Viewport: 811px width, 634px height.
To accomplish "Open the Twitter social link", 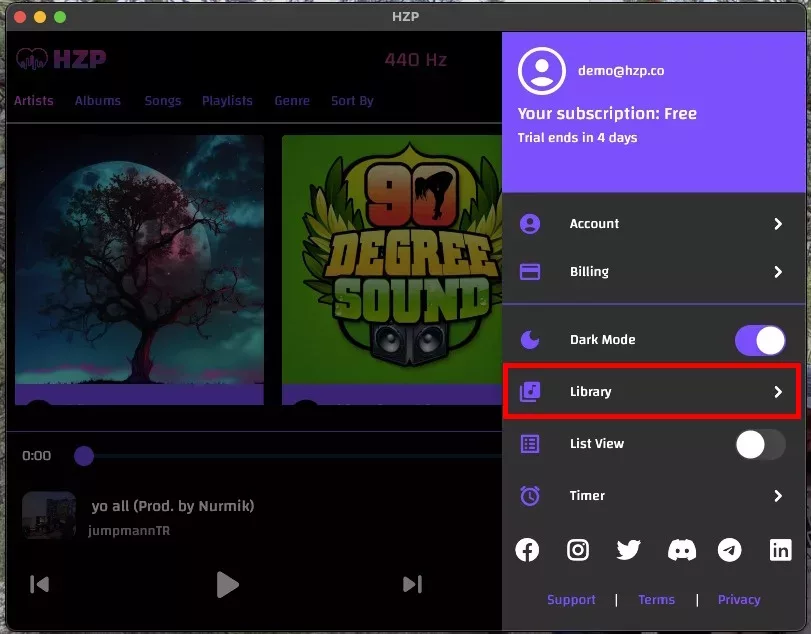I will pyautogui.click(x=628, y=550).
